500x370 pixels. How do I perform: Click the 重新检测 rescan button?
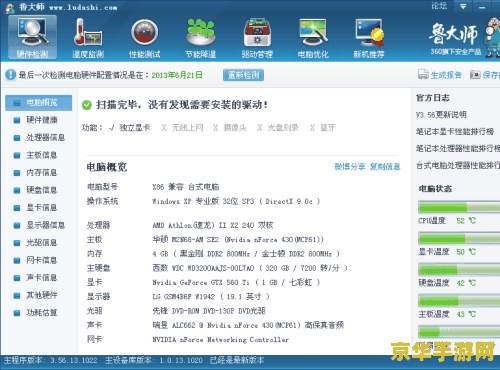[x=243, y=75]
